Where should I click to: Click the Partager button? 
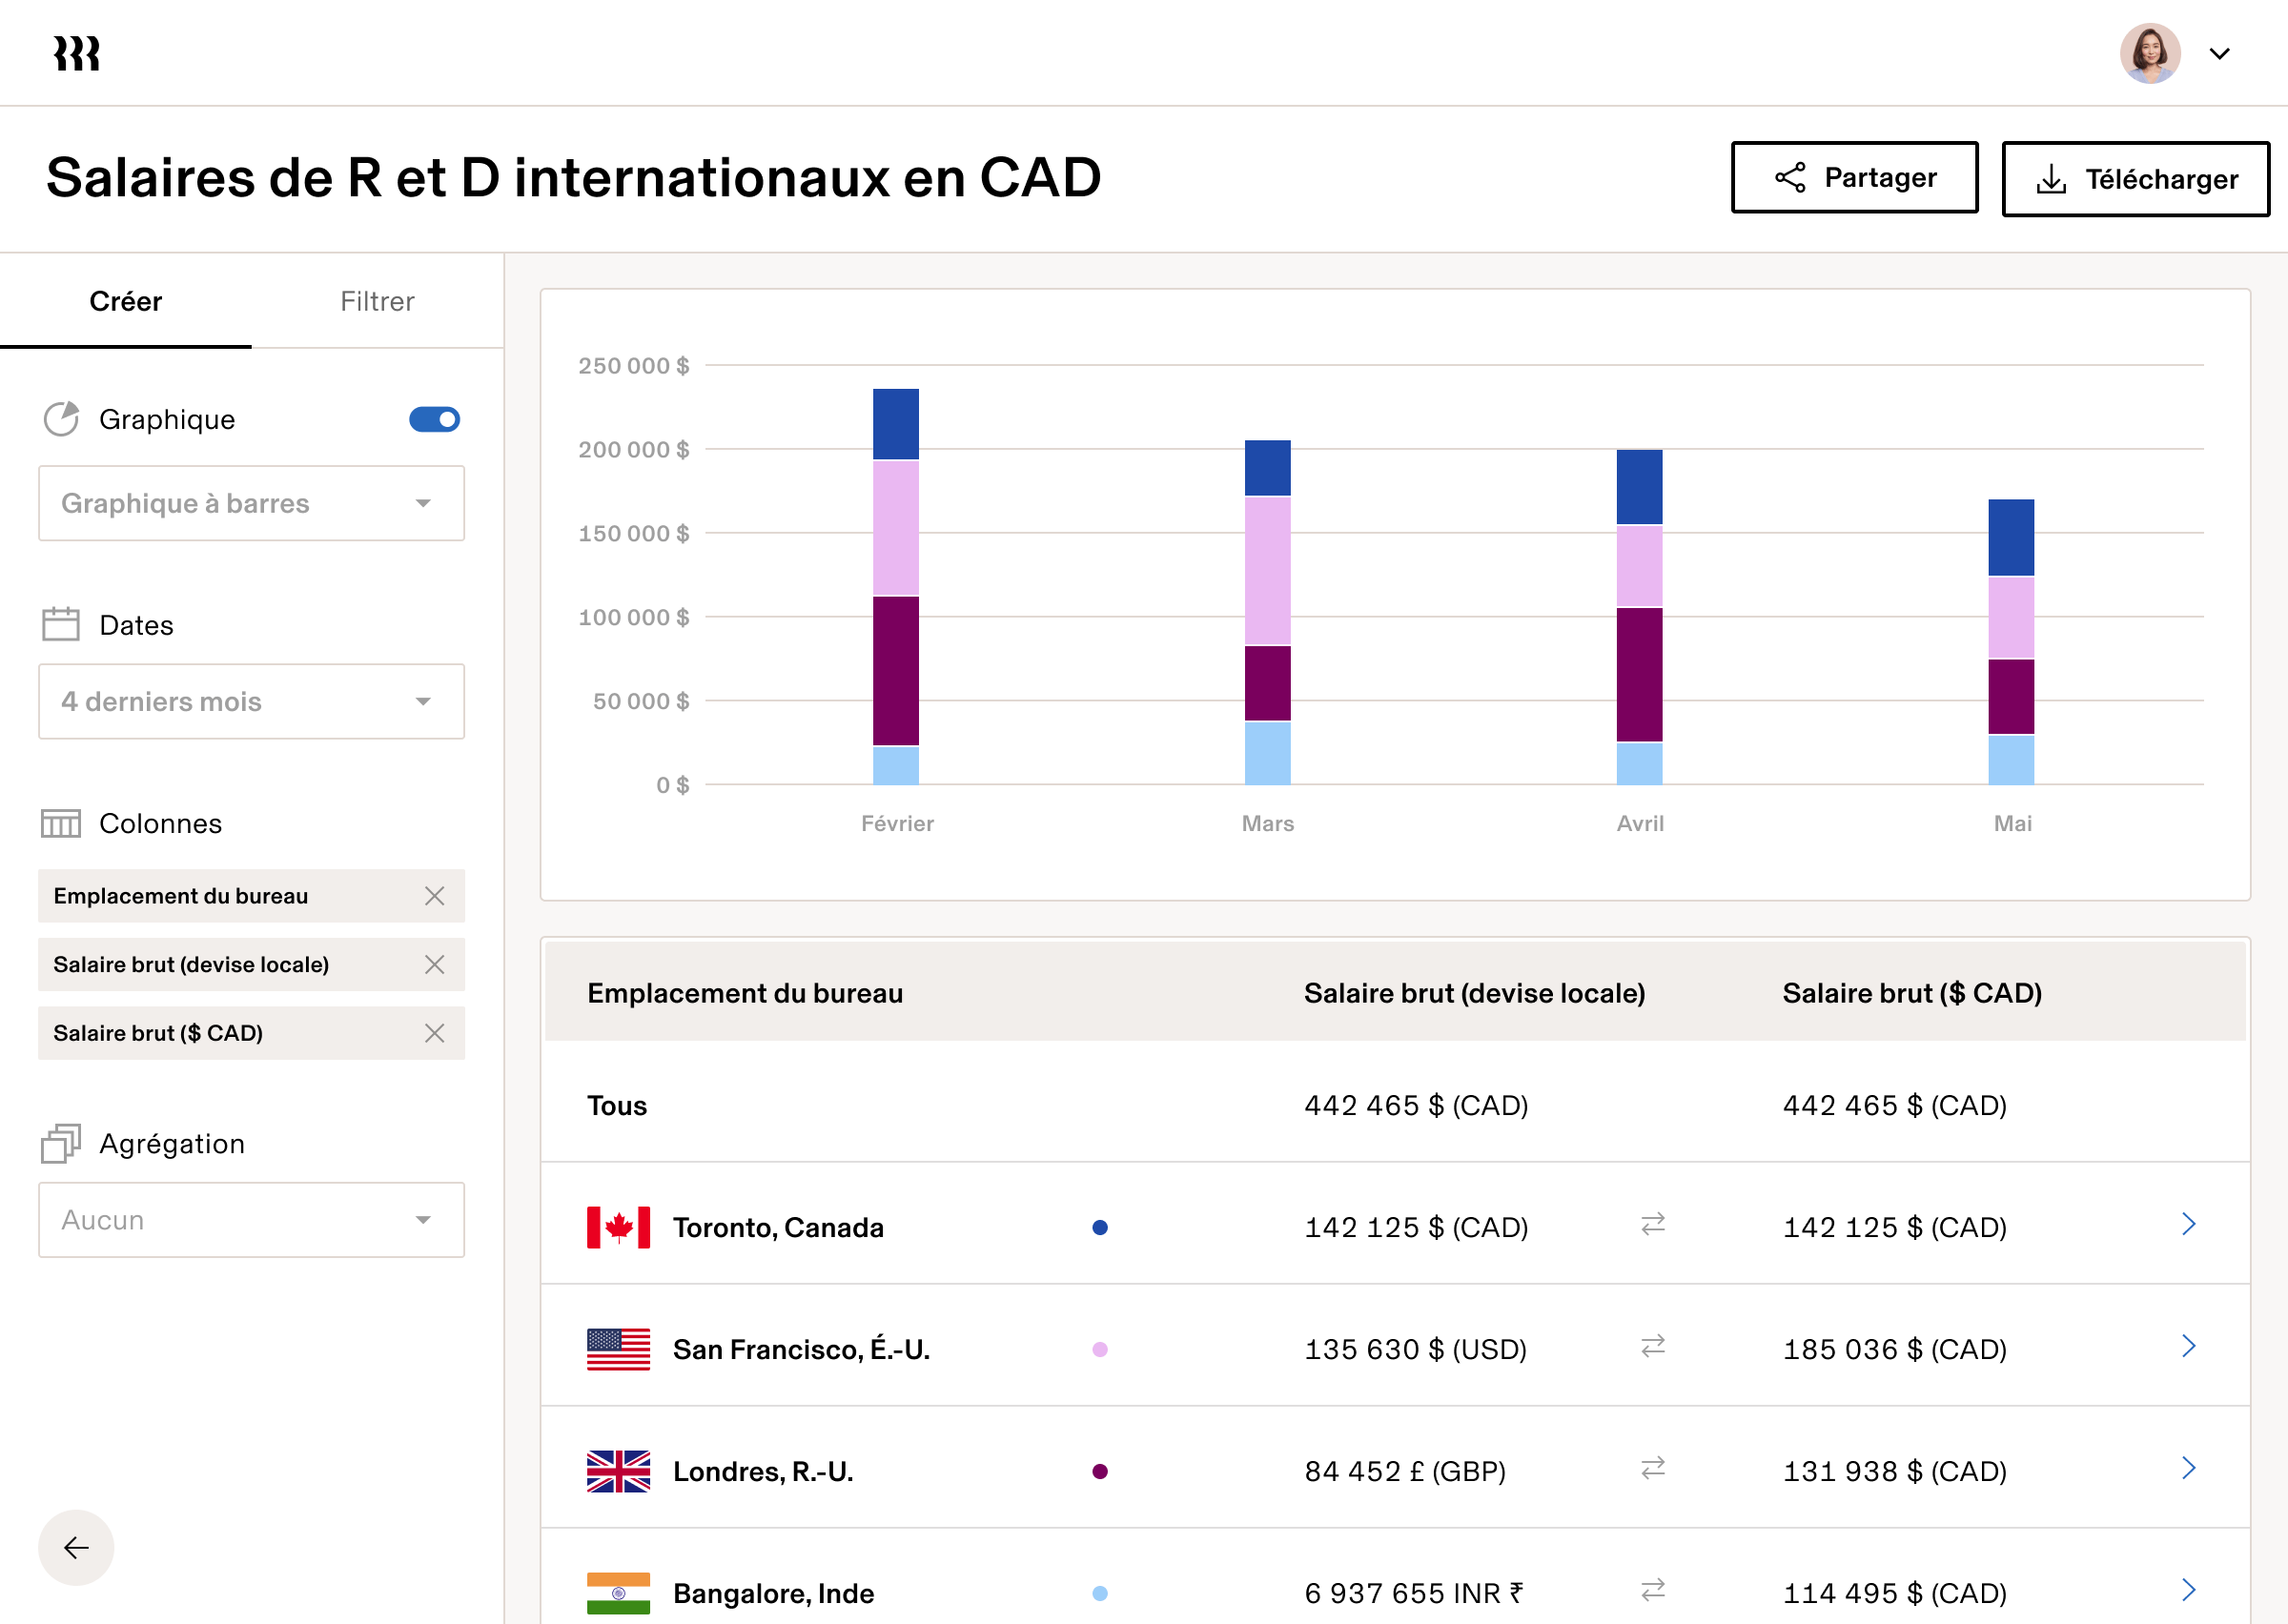click(x=1854, y=178)
